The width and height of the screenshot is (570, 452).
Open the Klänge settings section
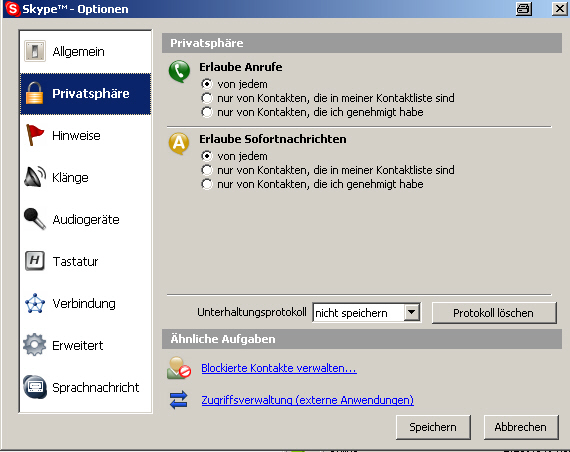tap(85, 177)
